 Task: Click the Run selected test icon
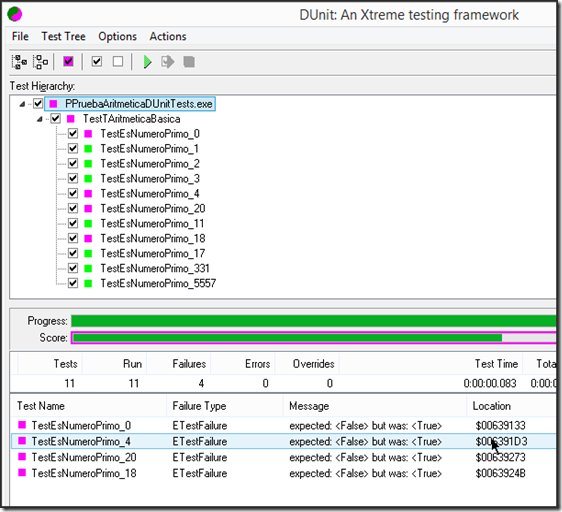(x=167, y=62)
